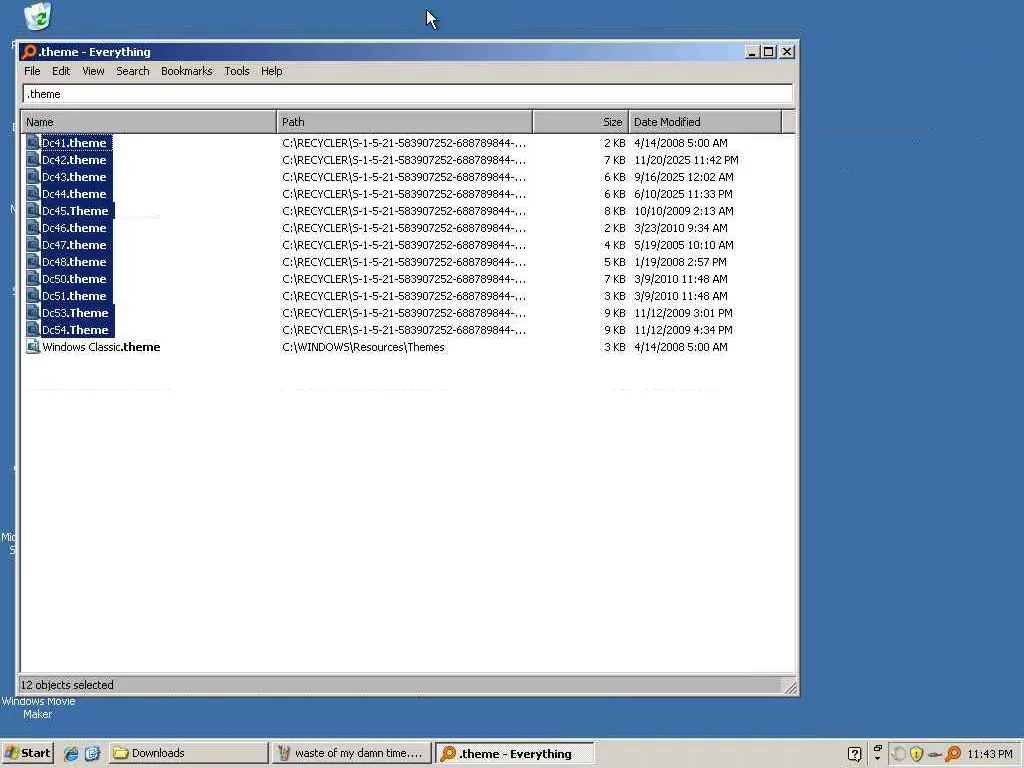Select the Dc47.theme file name
The image size is (1024, 768).
coord(74,245)
